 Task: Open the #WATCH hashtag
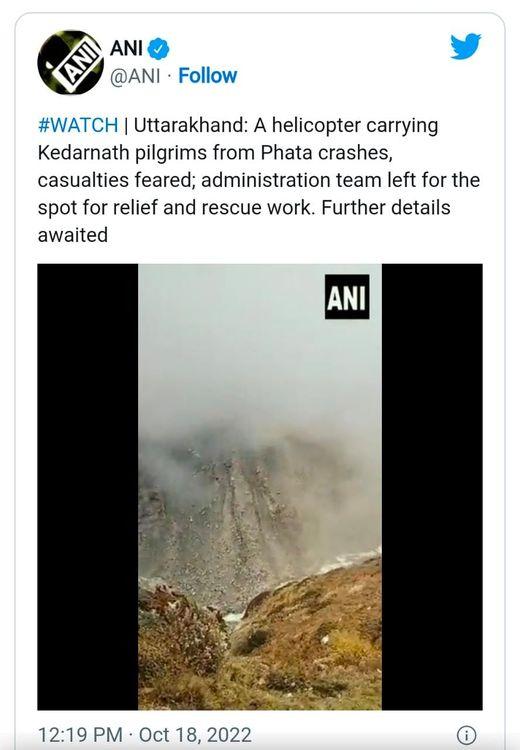78,125
